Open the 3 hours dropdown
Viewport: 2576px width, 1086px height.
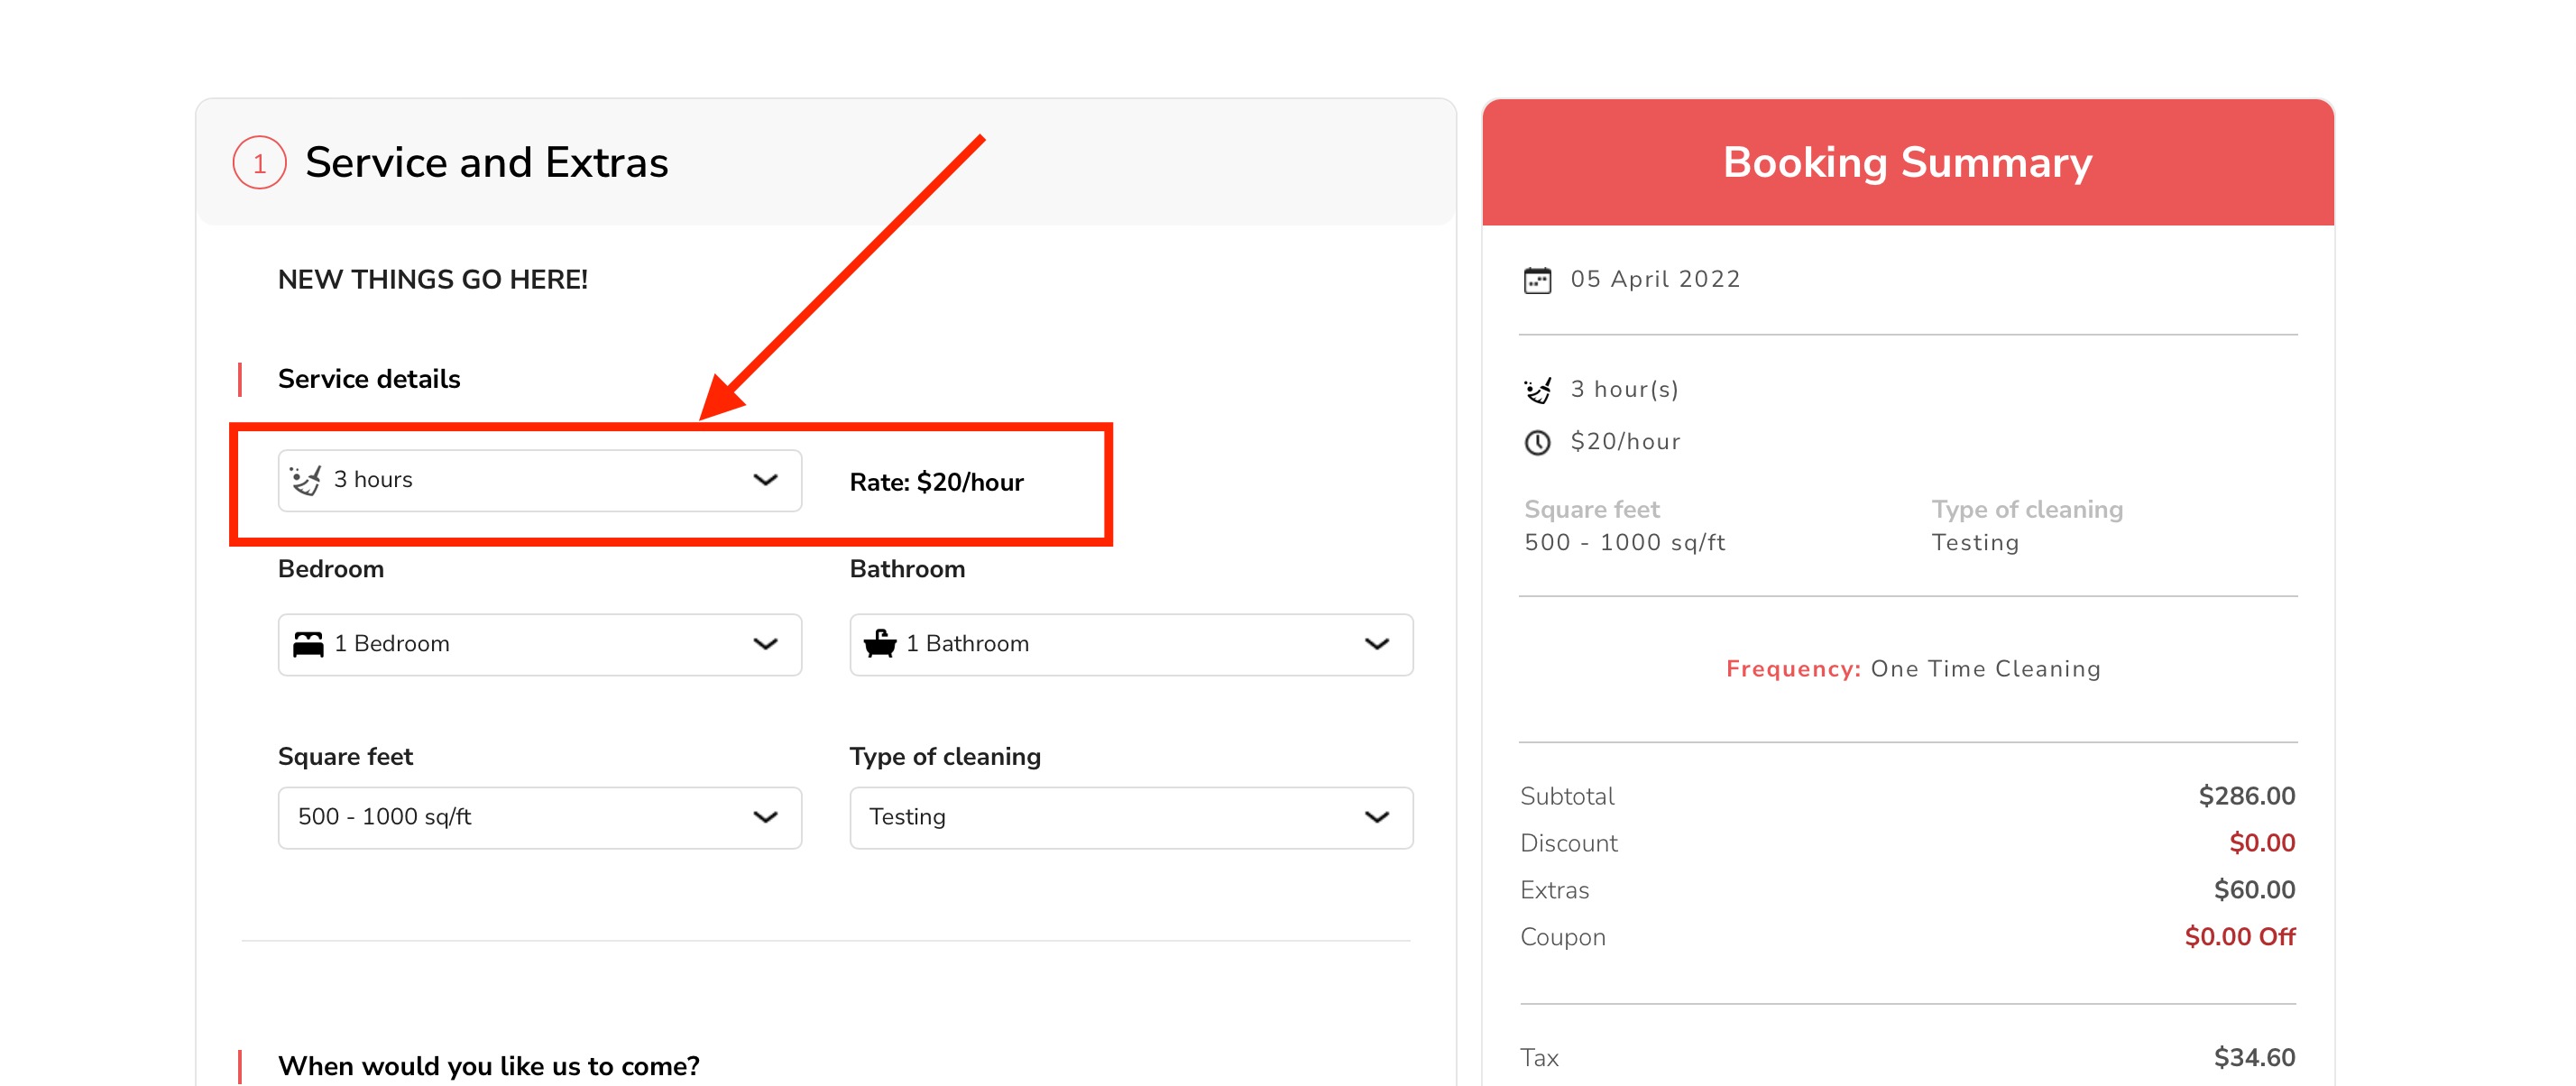click(539, 480)
